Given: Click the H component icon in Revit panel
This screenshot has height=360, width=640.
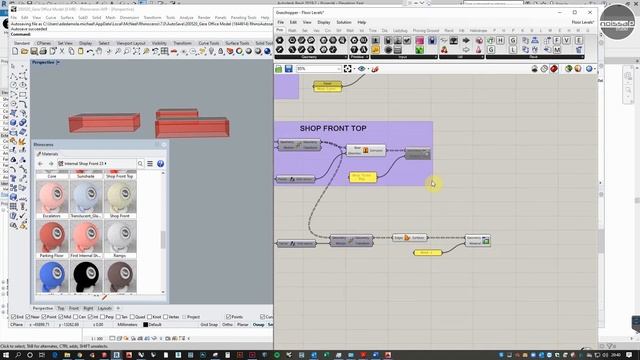Looking at the screenshot, I should [x=500, y=40].
